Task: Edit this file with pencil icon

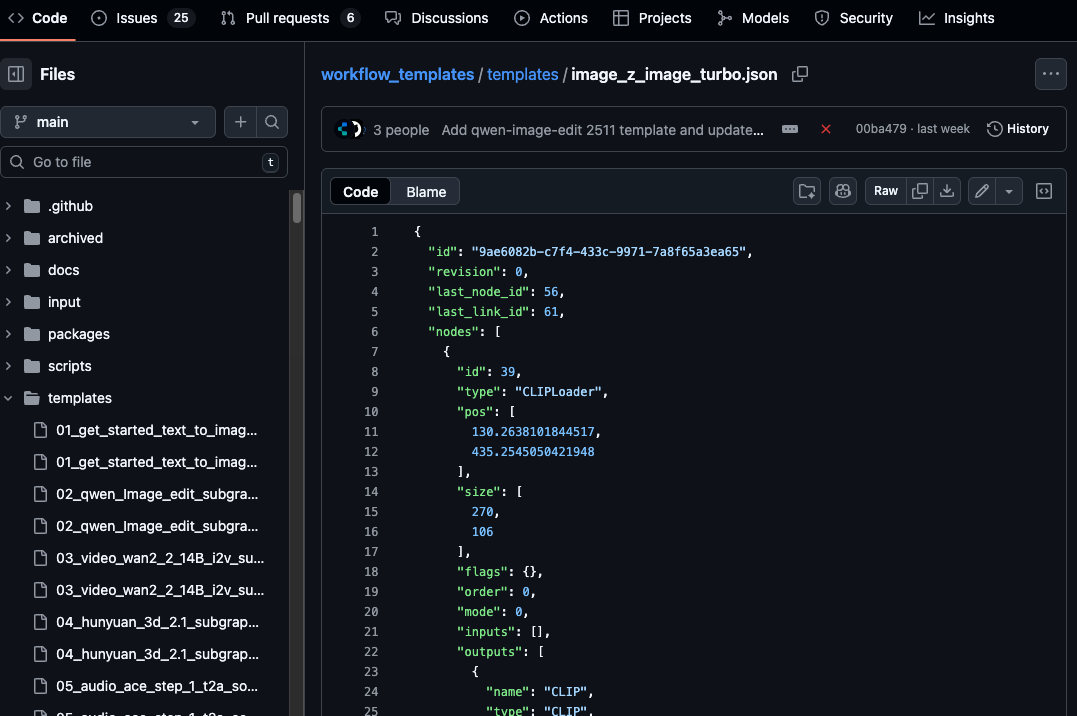Action: pyautogui.click(x=982, y=191)
